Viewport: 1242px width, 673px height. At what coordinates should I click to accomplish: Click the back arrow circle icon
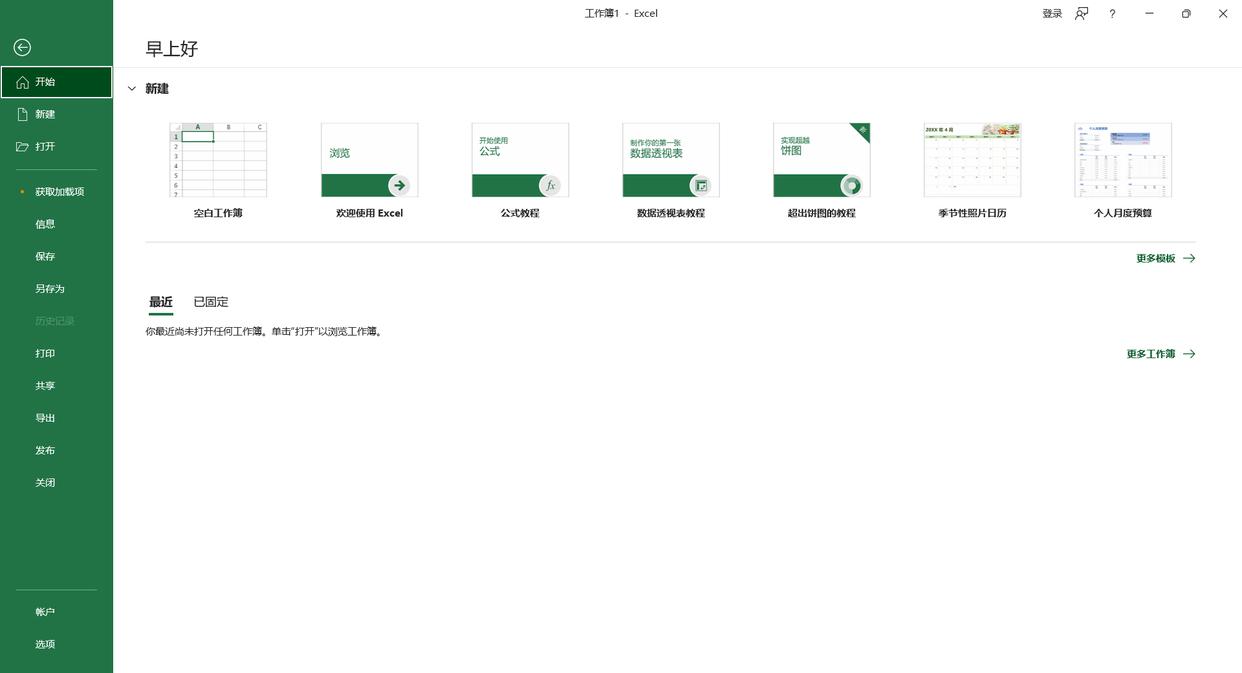22,47
